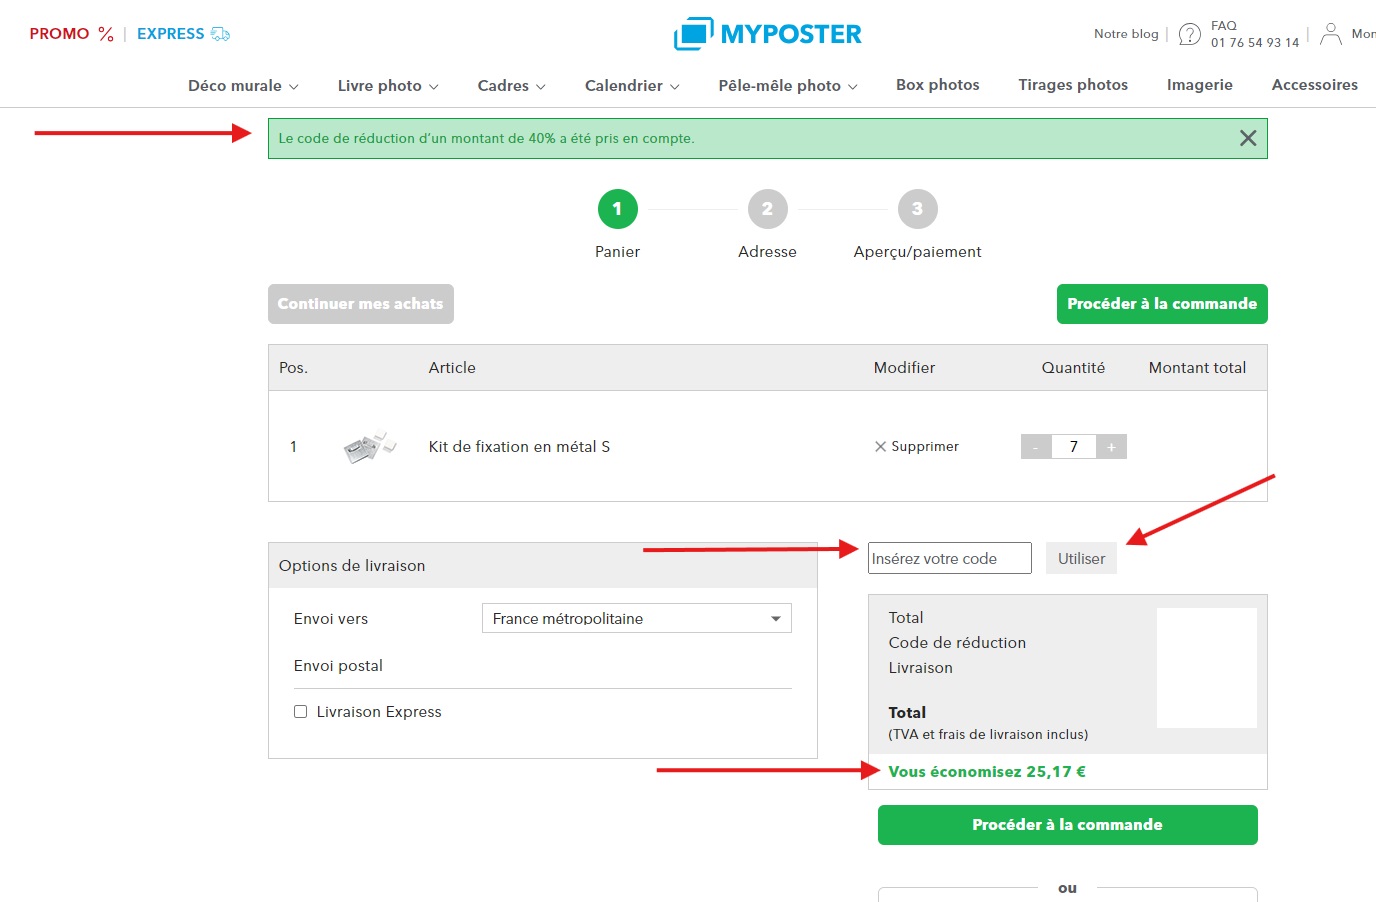The height and width of the screenshot is (902, 1376).
Task: Open the Box photos menu item
Action: coord(937,85)
